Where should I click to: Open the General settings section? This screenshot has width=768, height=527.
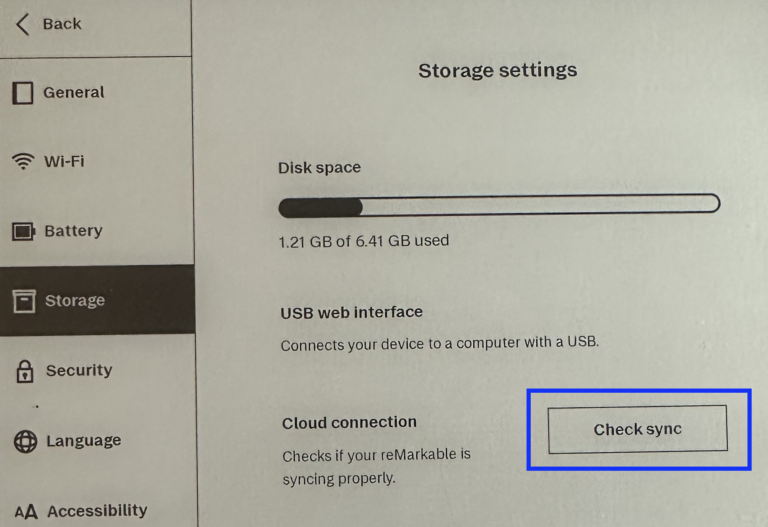pyautogui.click(x=73, y=93)
